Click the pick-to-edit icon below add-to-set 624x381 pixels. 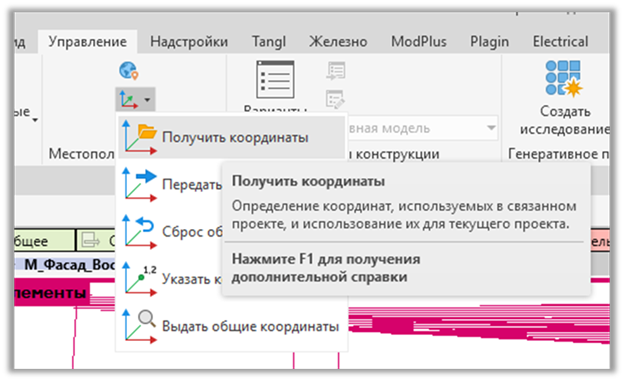tap(335, 99)
